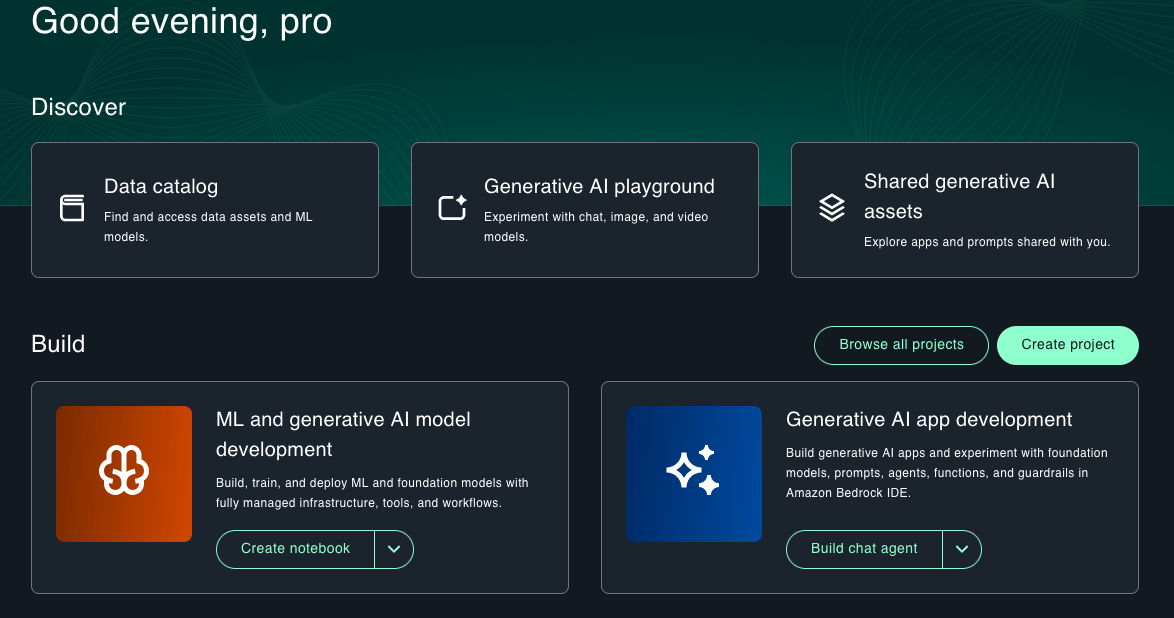The width and height of the screenshot is (1174, 618).
Task: Open the Generative AI playground card title
Action: [599, 187]
